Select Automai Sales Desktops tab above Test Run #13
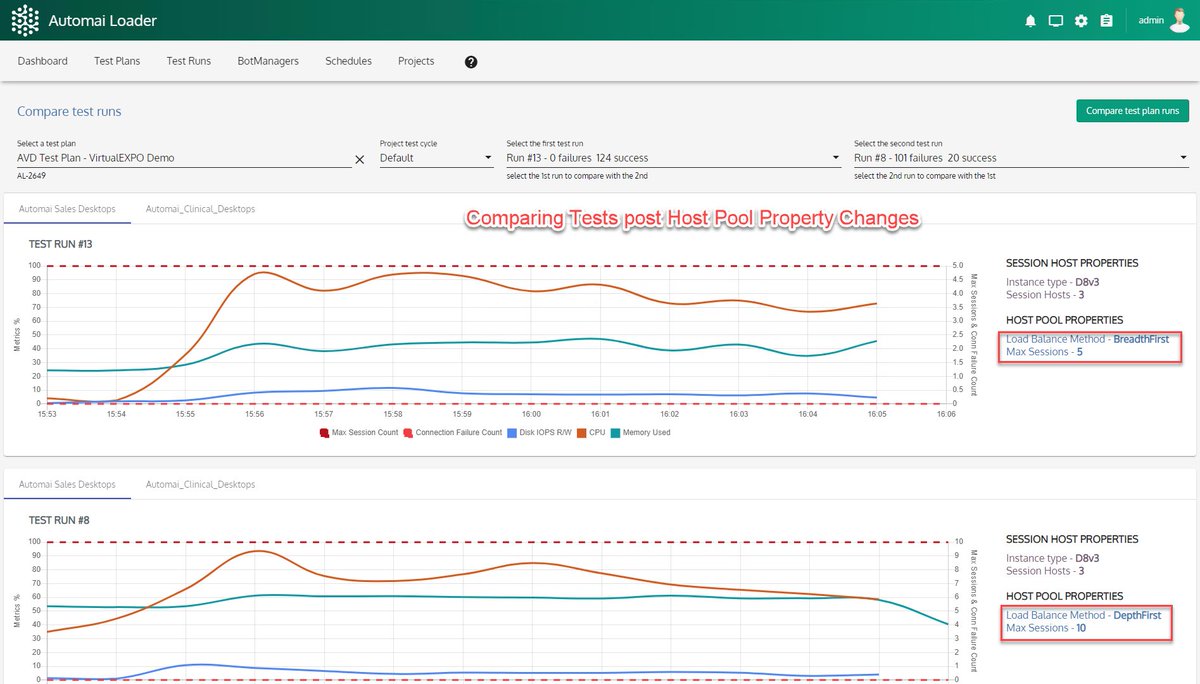This screenshot has width=1200, height=684. 67,209
